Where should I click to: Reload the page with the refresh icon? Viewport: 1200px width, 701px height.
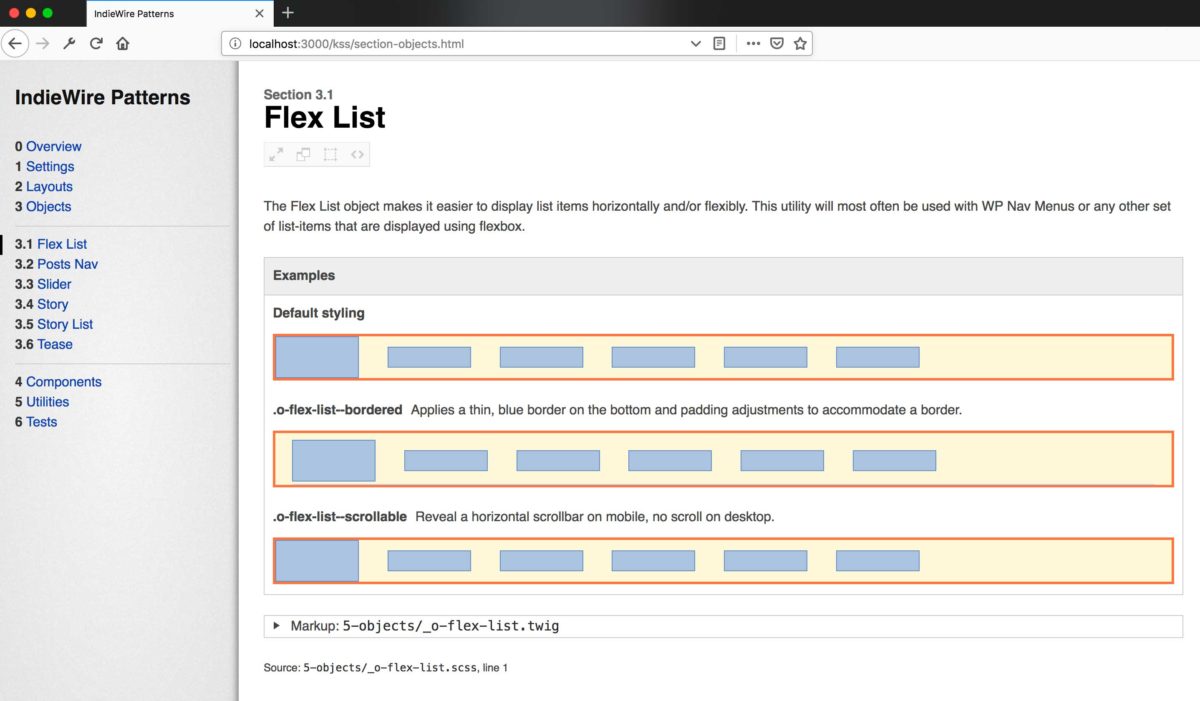pyautogui.click(x=96, y=44)
